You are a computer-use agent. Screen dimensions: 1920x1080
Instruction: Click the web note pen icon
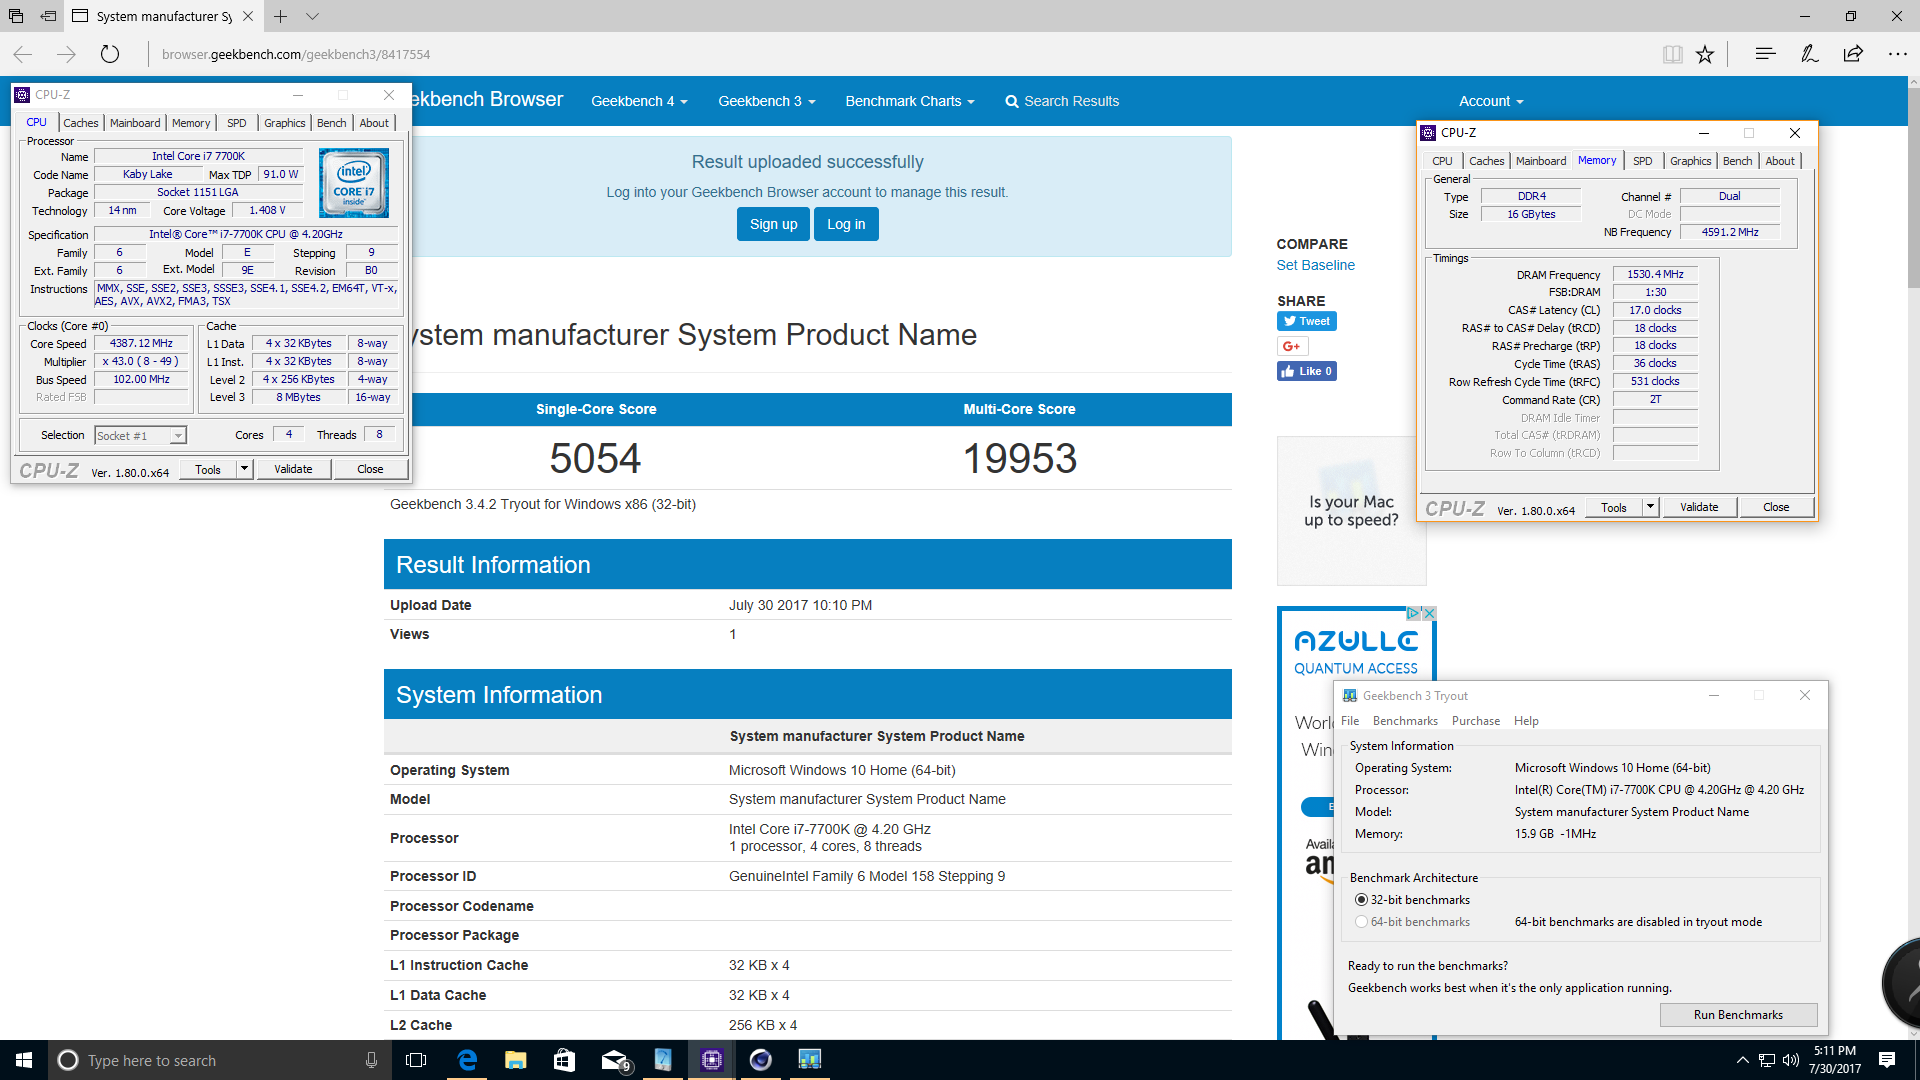tap(1809, 54)
